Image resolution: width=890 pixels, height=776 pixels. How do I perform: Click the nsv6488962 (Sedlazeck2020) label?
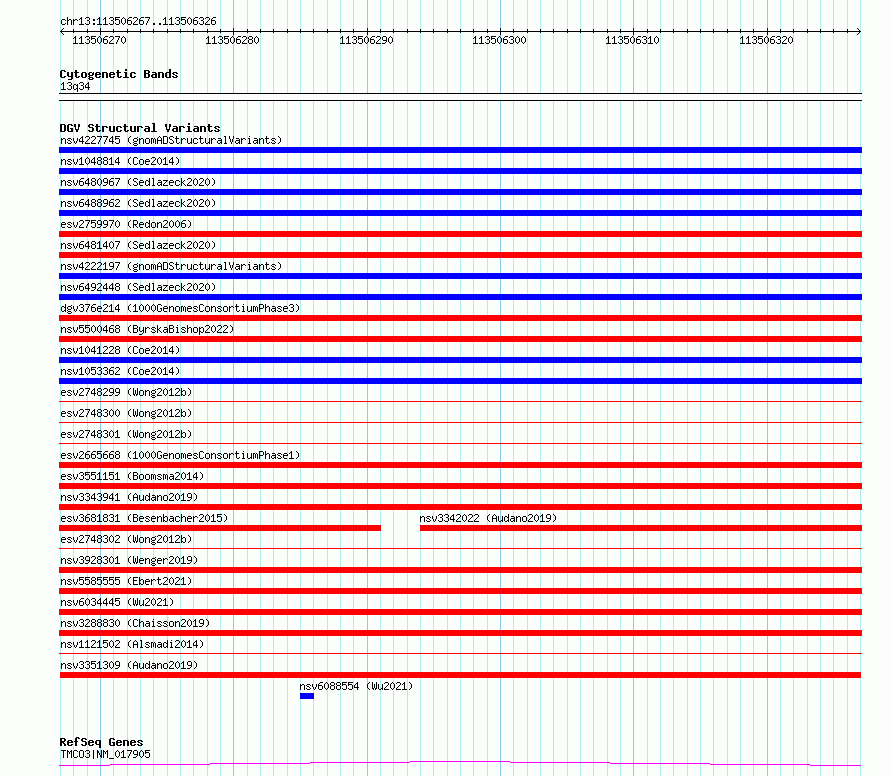[x=138, y=203]
